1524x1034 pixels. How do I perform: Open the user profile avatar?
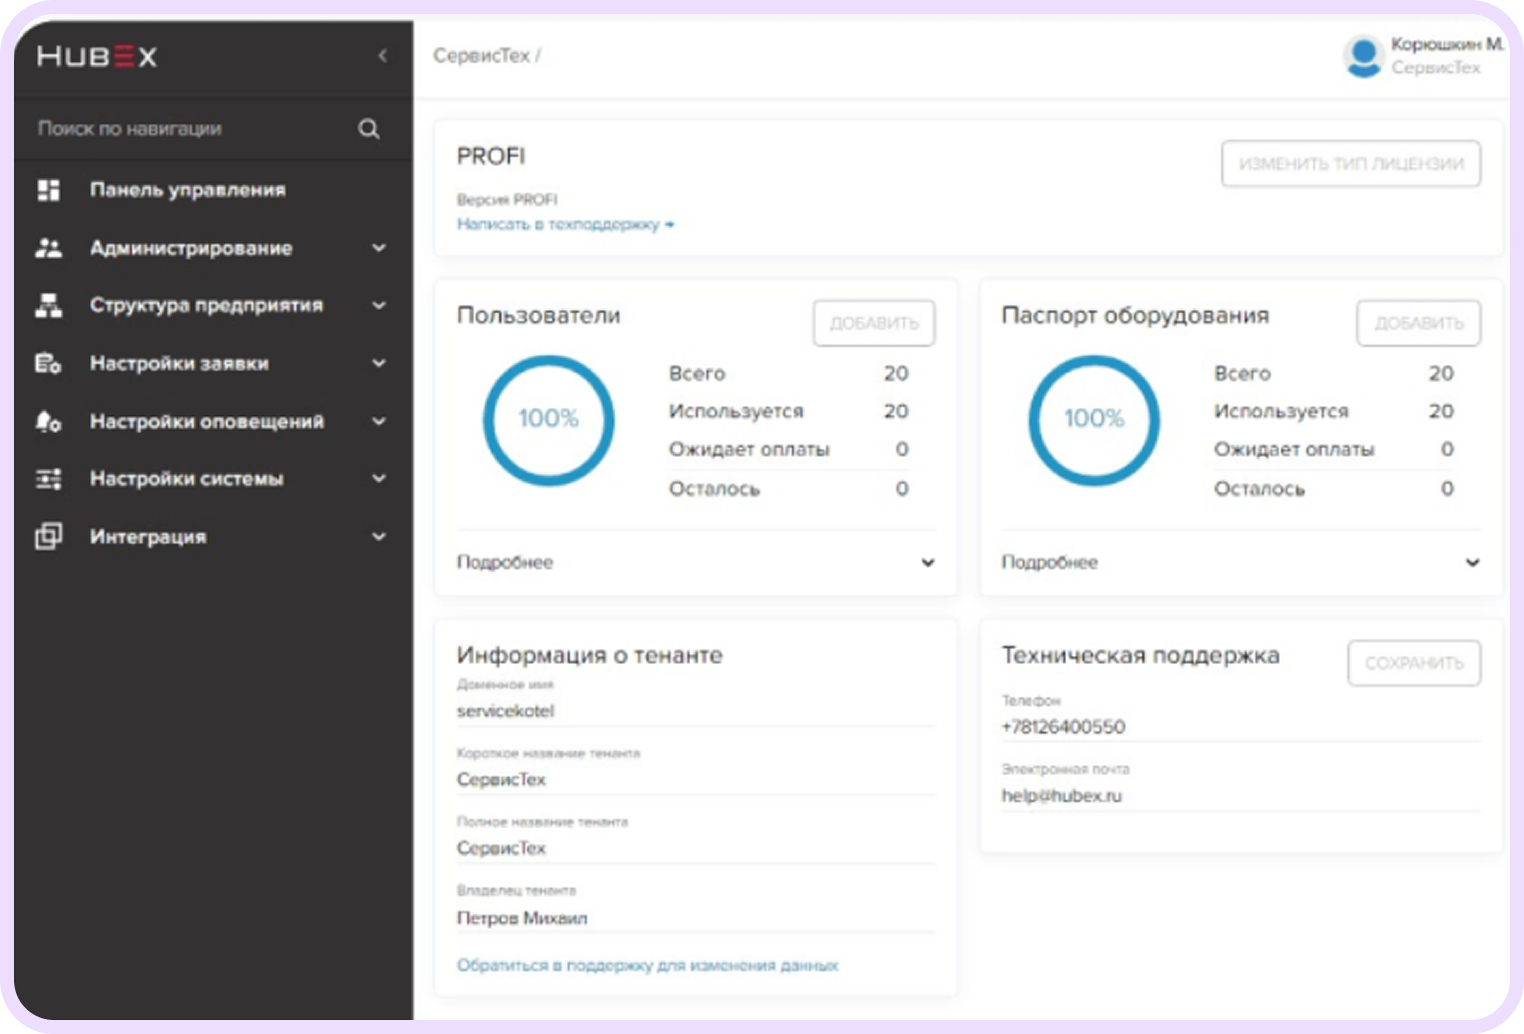point(1363,56)
